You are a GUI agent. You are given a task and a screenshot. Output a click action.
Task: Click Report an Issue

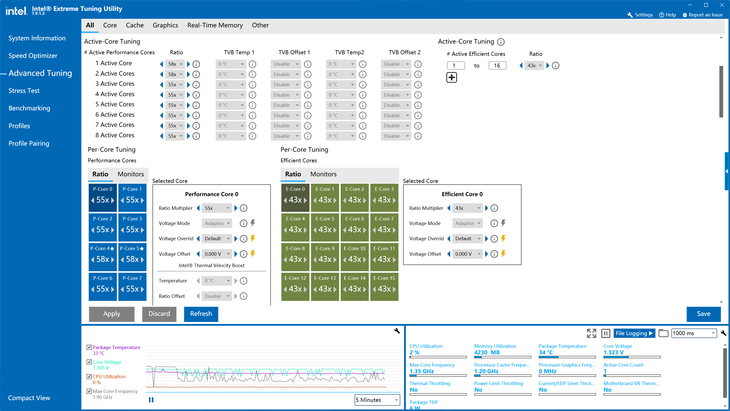[703, 15]
